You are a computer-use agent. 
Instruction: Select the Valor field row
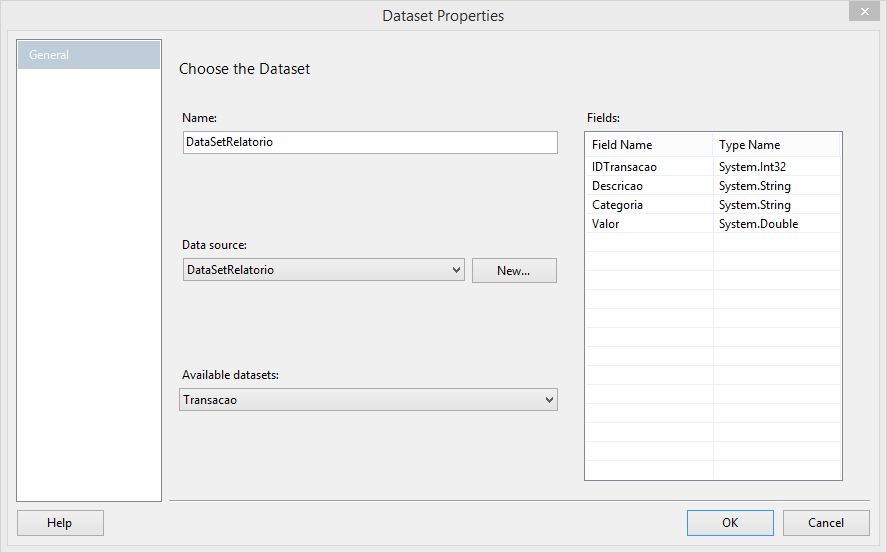click(x=713, y=224)
